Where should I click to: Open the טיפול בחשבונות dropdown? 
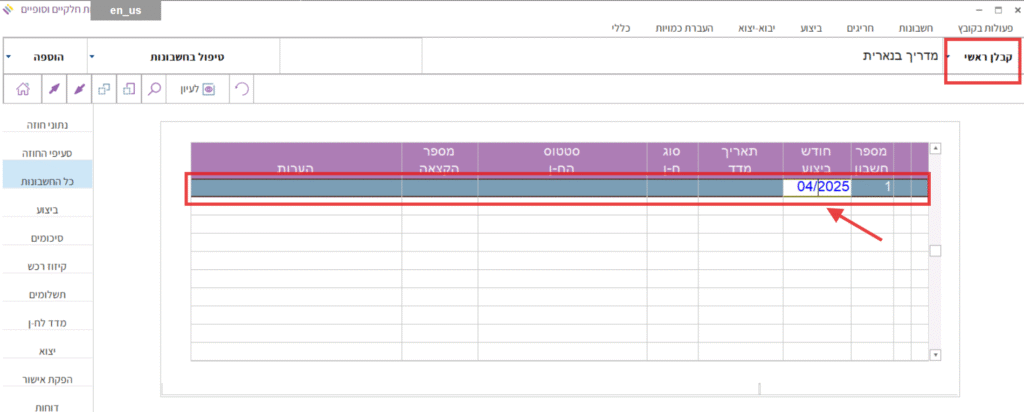pyautogui.click(x=91, y=57)
